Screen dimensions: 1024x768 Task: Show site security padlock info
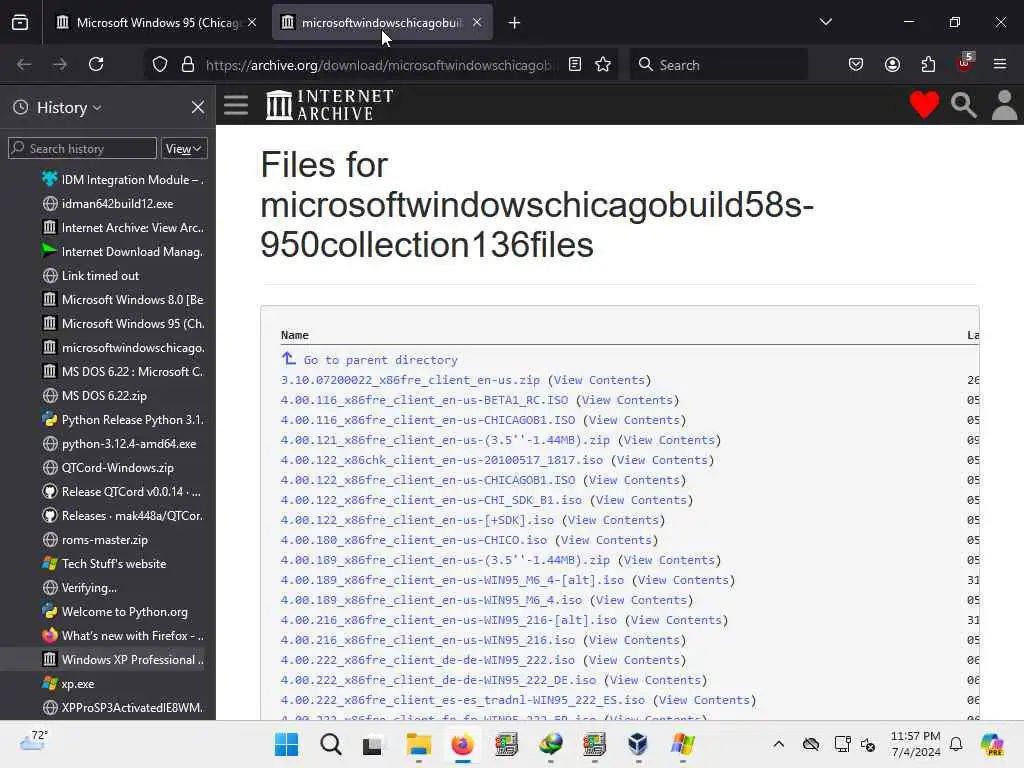pyautogui.click(x=188, y=65)
